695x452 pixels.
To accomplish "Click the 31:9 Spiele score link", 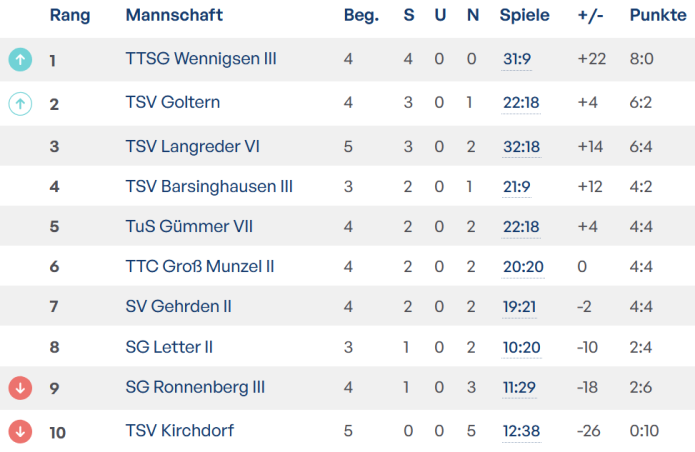I will coord(517,60).
